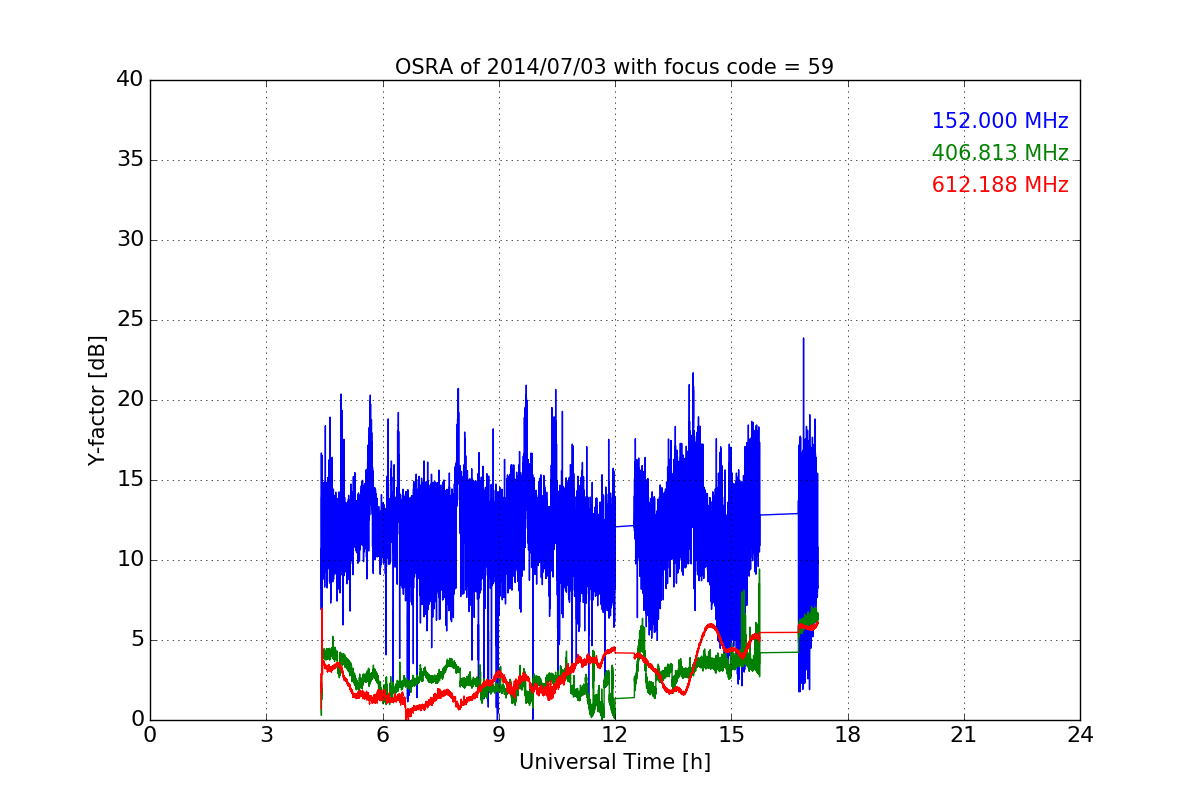
Task: Click y-axis tick value 35
Action: point(129,160)
